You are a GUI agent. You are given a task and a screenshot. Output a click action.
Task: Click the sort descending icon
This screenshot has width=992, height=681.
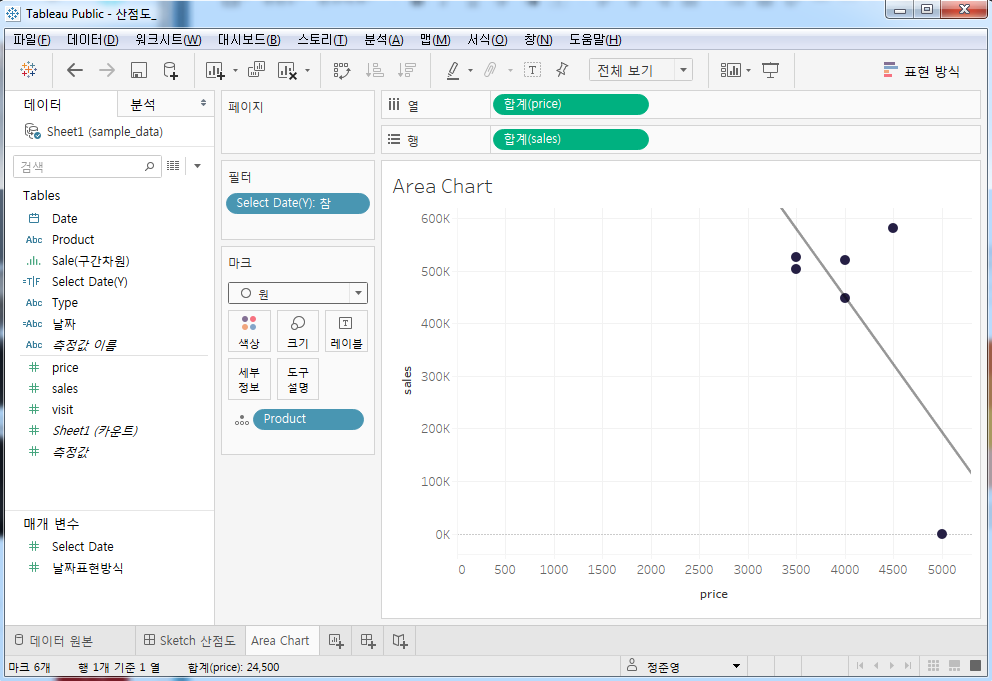point(407,70)
